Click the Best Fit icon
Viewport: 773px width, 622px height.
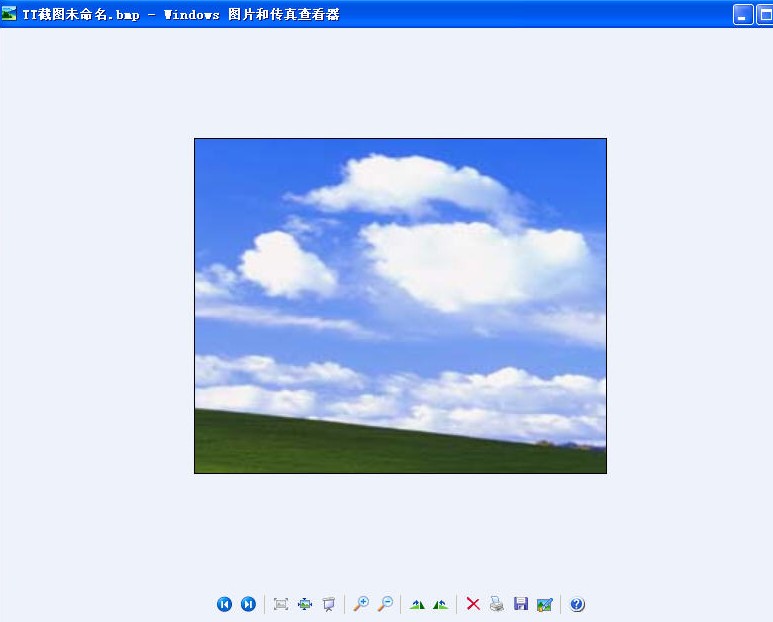tap(281, 604)
